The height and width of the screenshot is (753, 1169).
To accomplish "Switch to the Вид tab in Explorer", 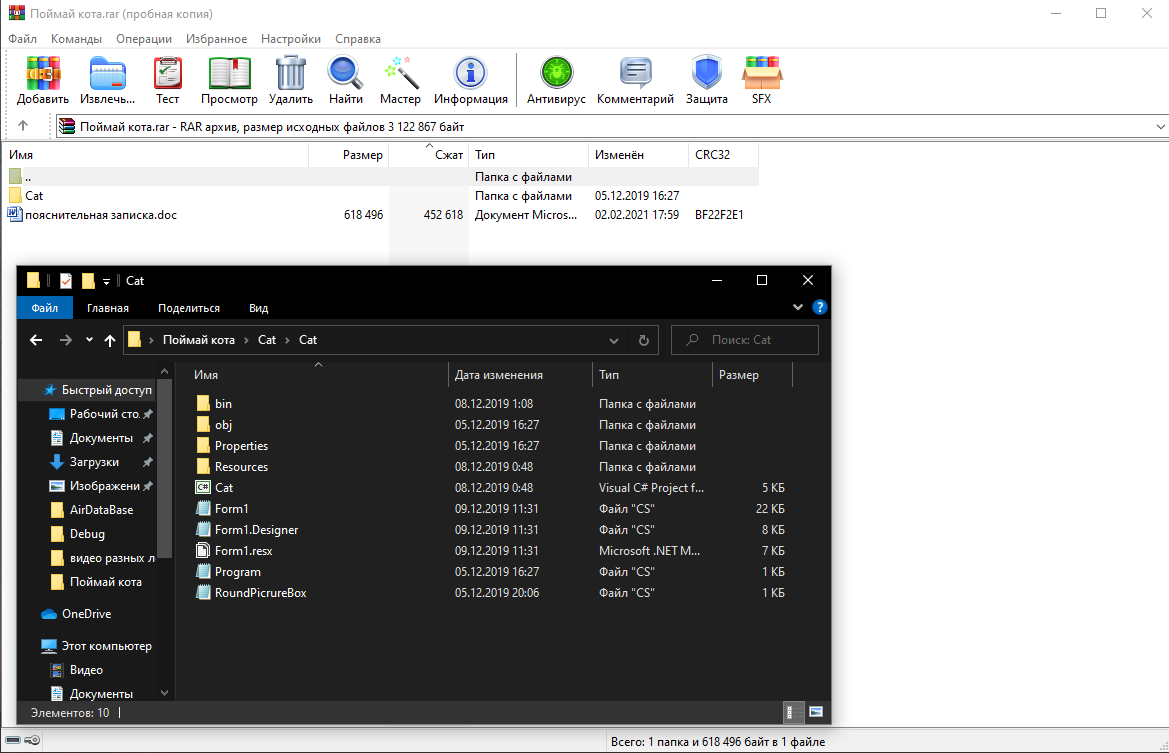I will click(258, 308).
